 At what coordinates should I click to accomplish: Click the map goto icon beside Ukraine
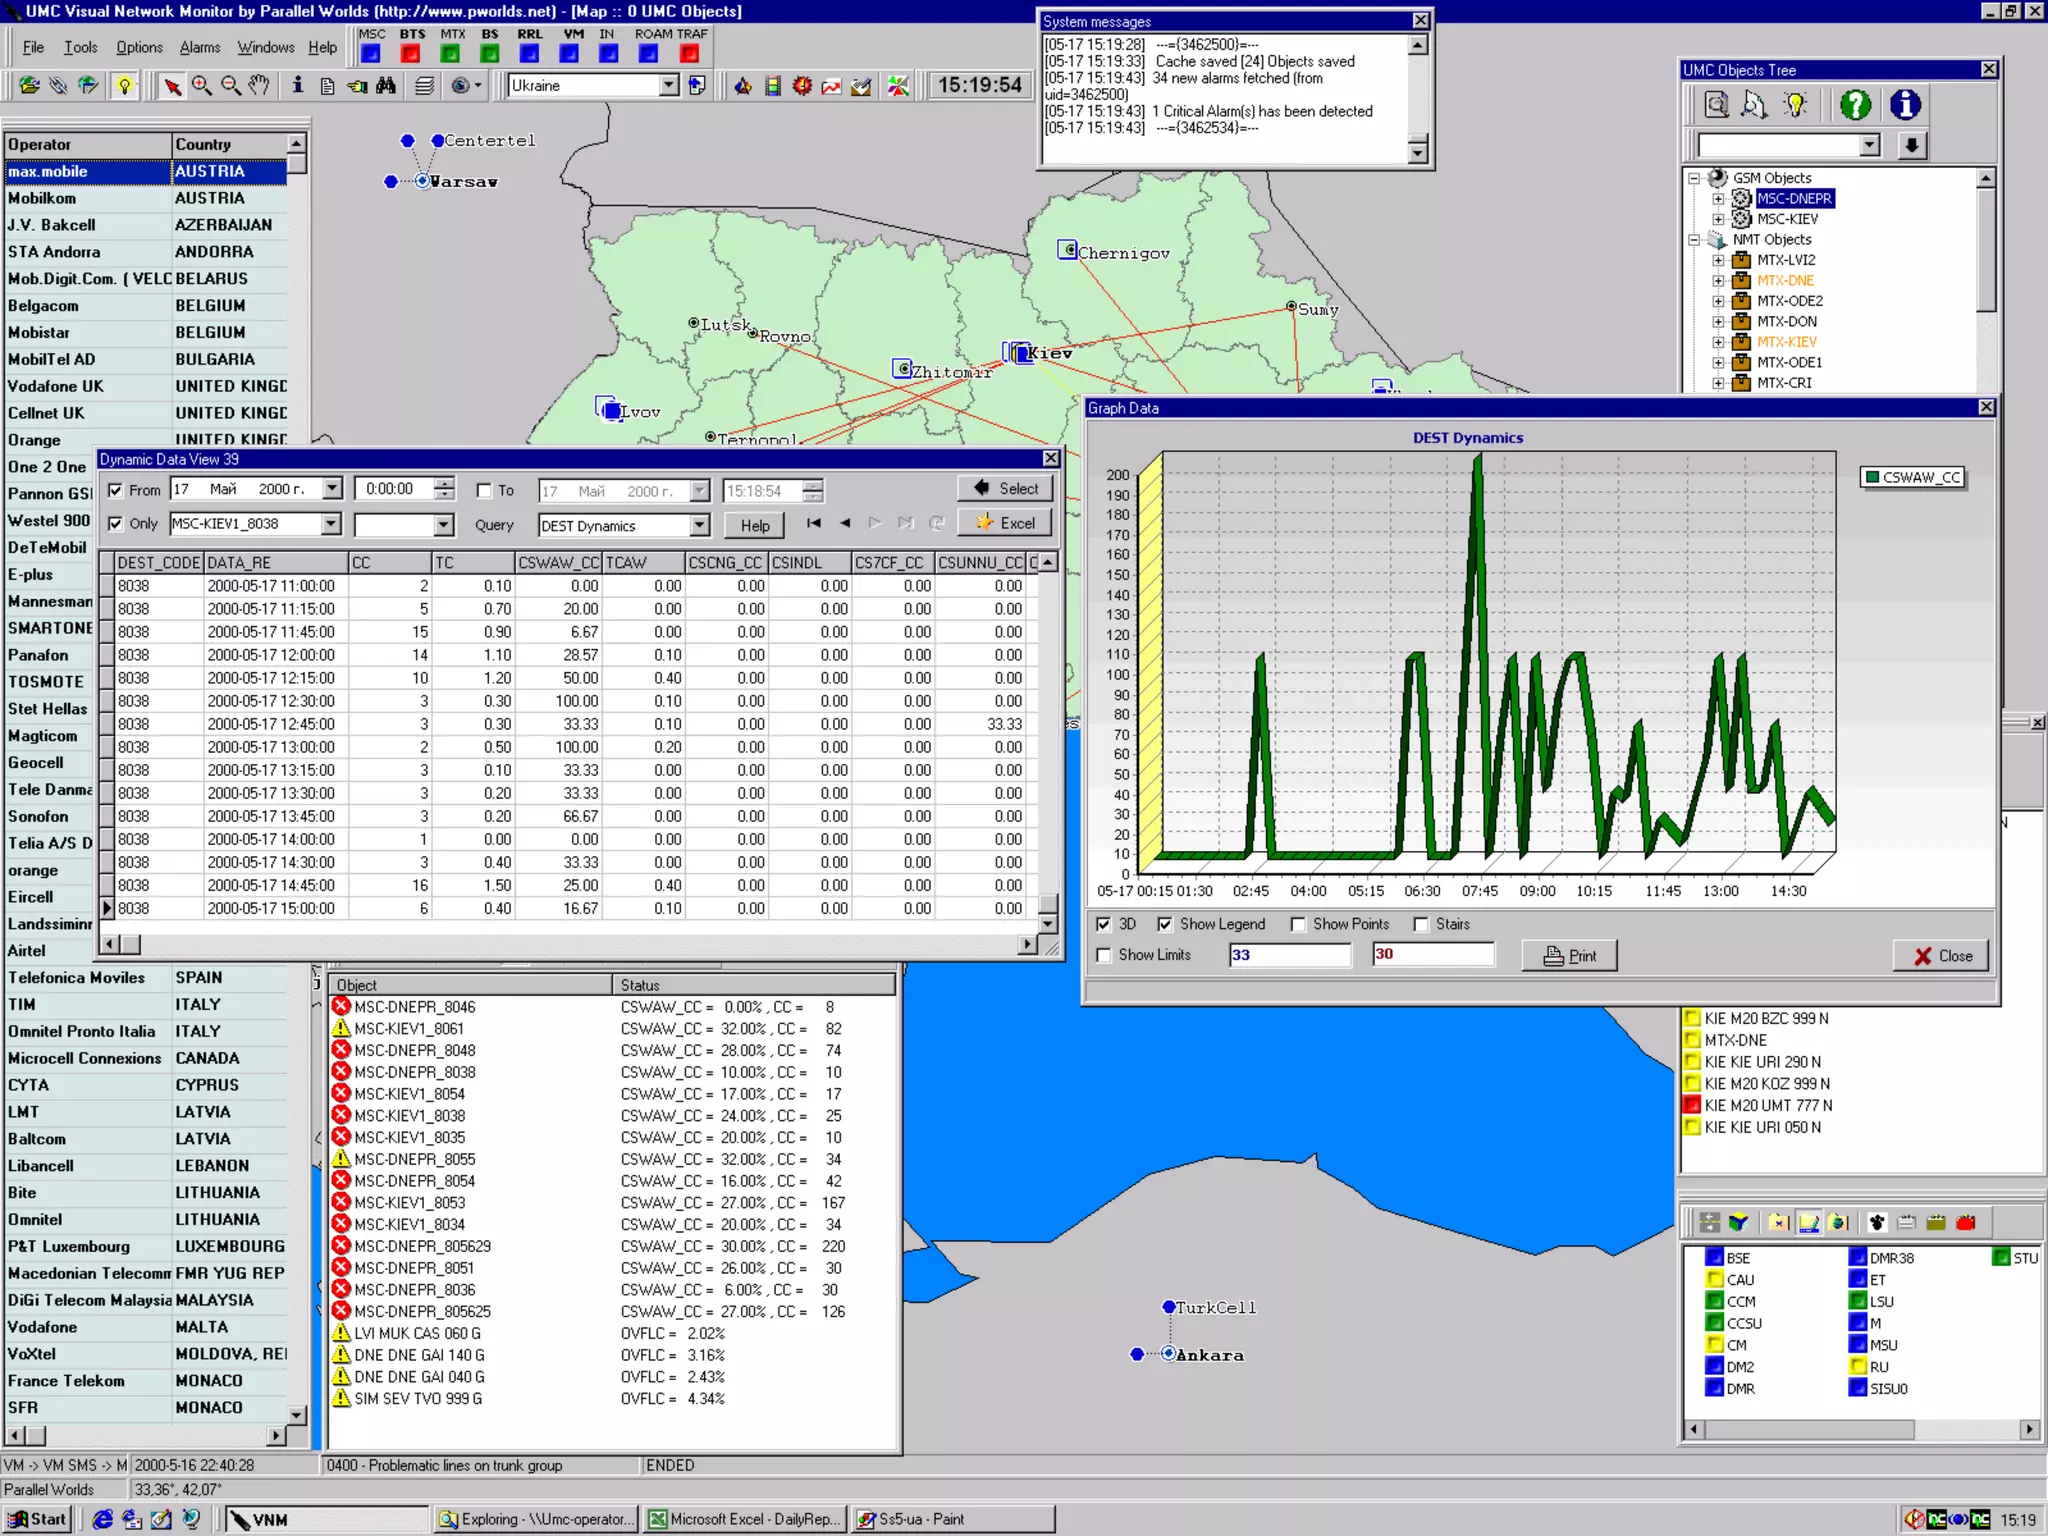click(697, 86)
